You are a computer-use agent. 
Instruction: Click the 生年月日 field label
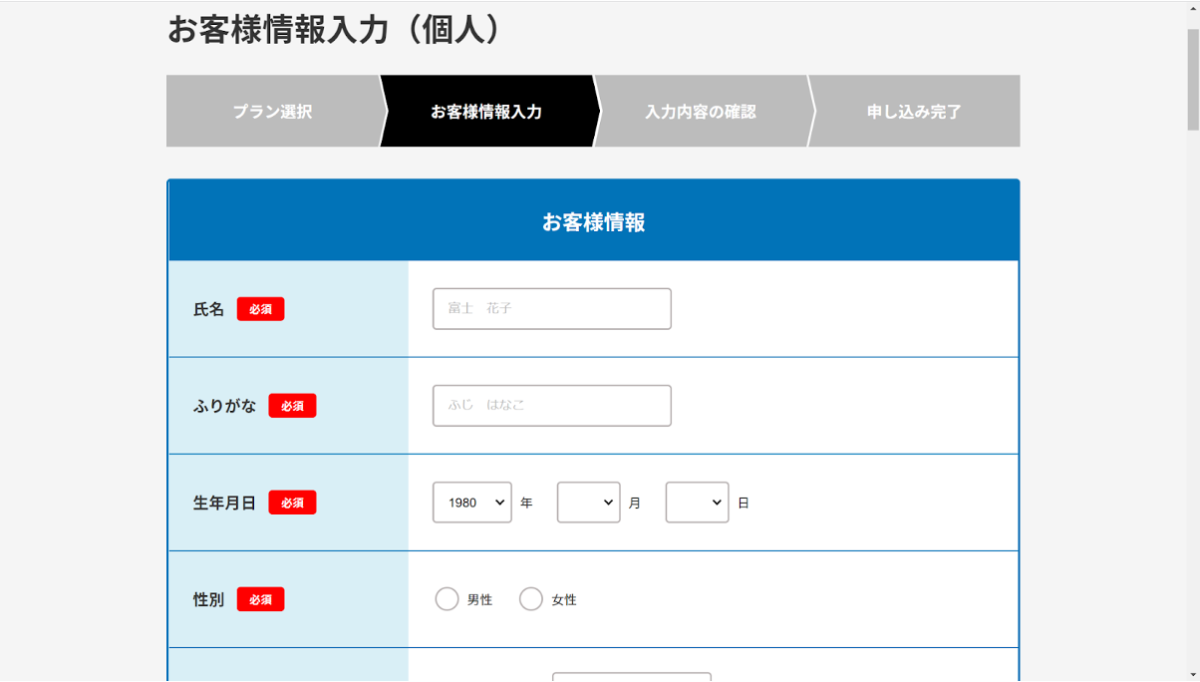click(224, 503)
